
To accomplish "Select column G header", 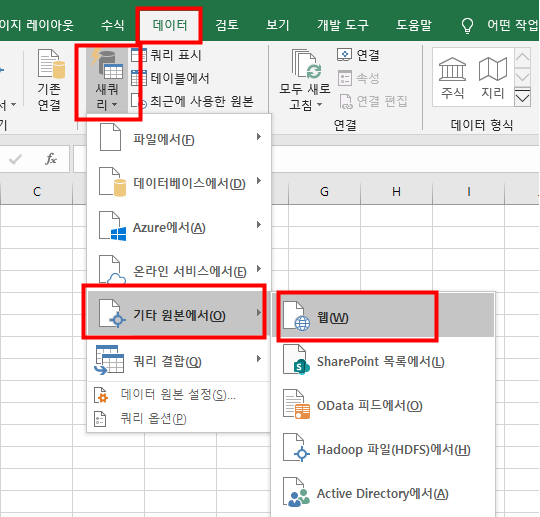I will coord(324,192).
